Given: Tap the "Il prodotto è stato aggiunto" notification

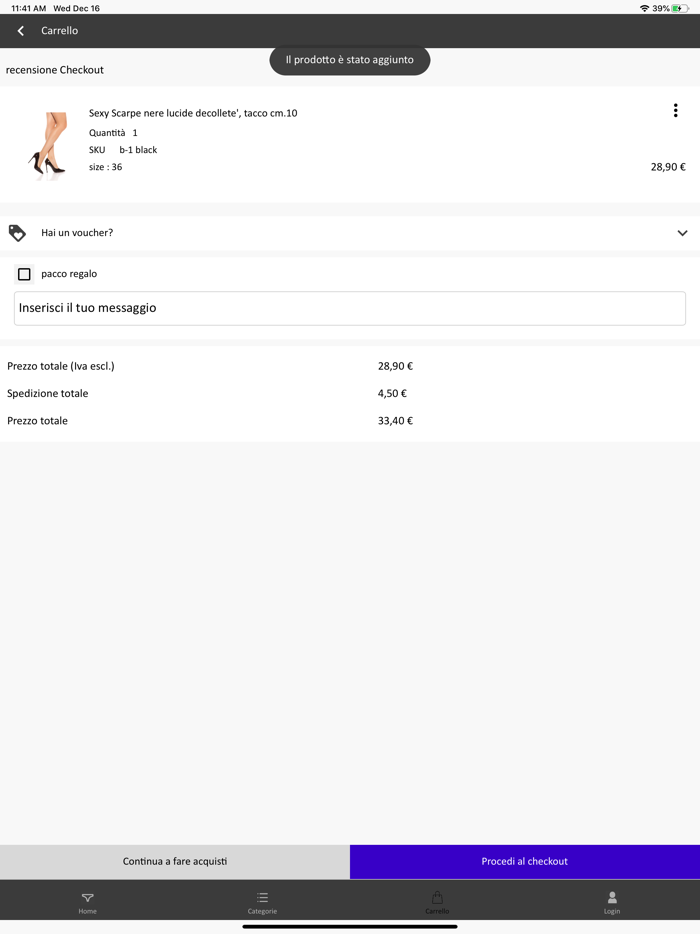Looking at the screenshot, I should pyautogui.click(x=350, y=60).
